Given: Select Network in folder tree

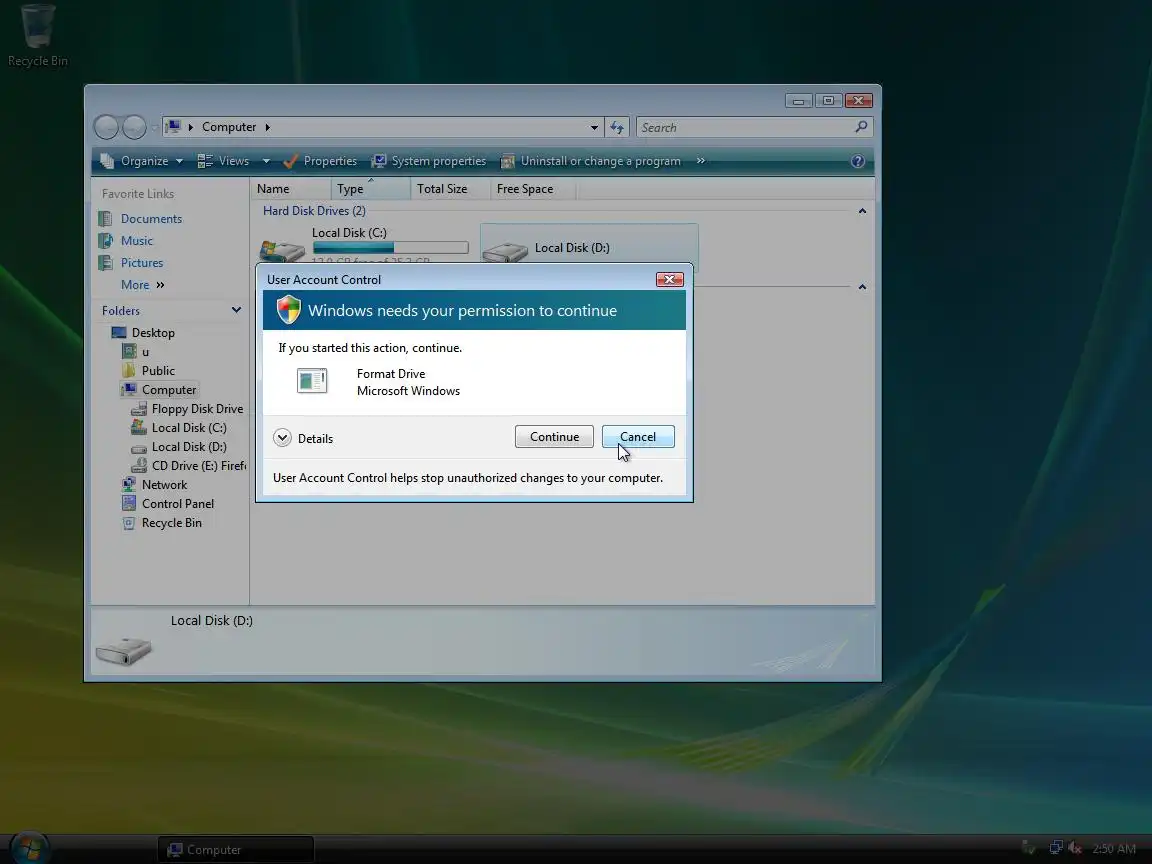Looking at the screenshot, I should point(164,486).
